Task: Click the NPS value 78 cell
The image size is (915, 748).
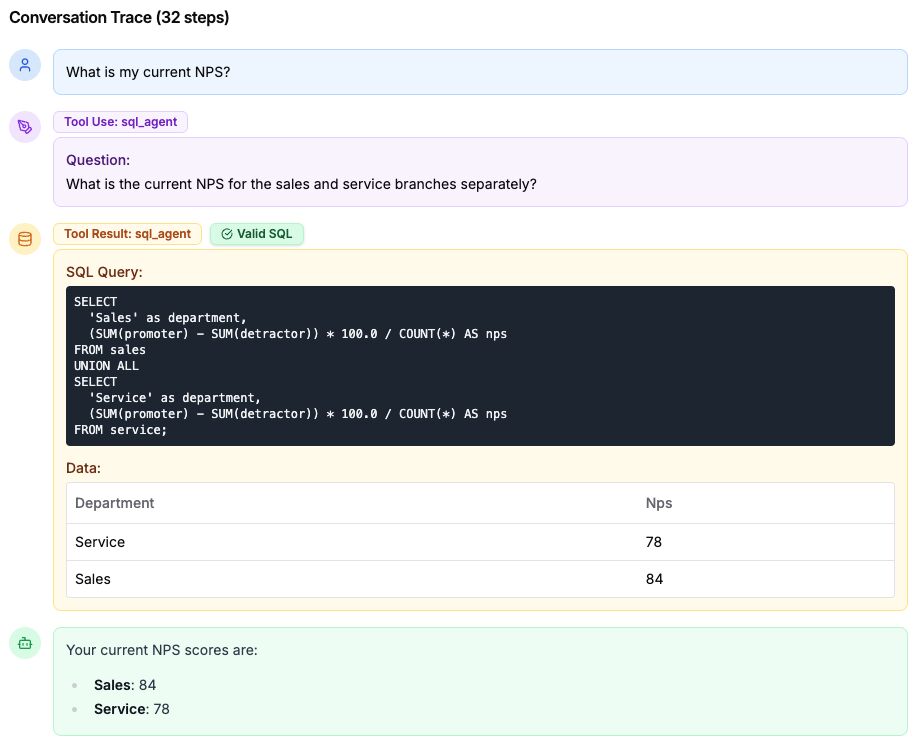Action: (x=654, y=542)
